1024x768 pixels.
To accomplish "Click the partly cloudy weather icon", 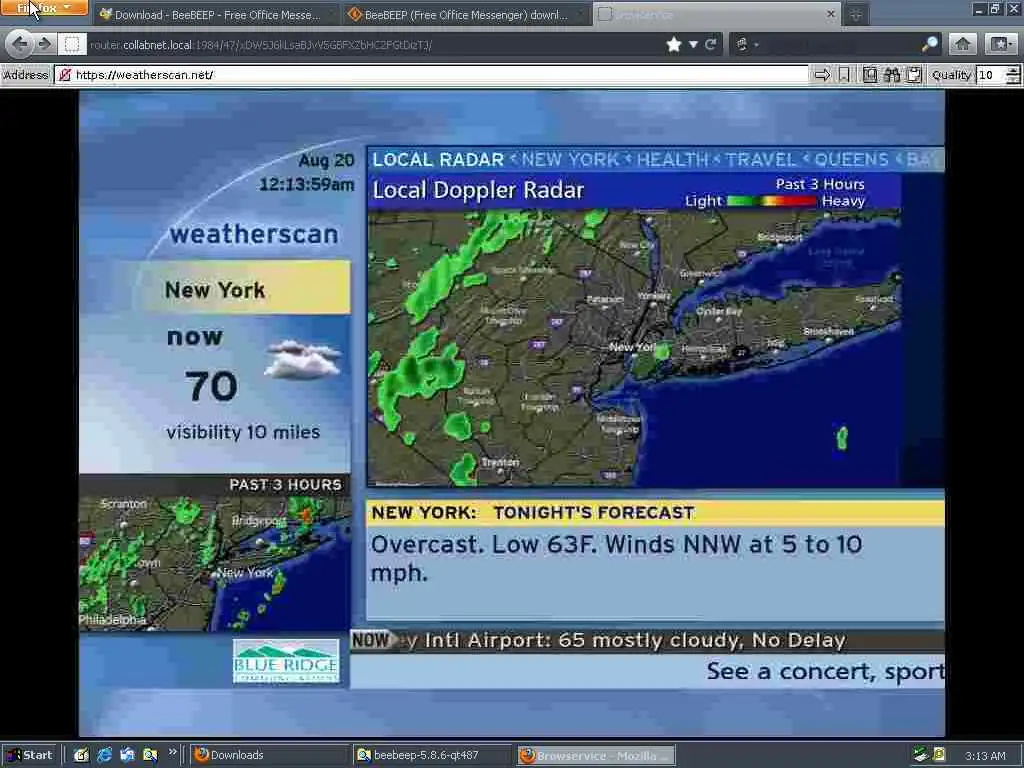I will pyautogui.click(x=303, y=359).
